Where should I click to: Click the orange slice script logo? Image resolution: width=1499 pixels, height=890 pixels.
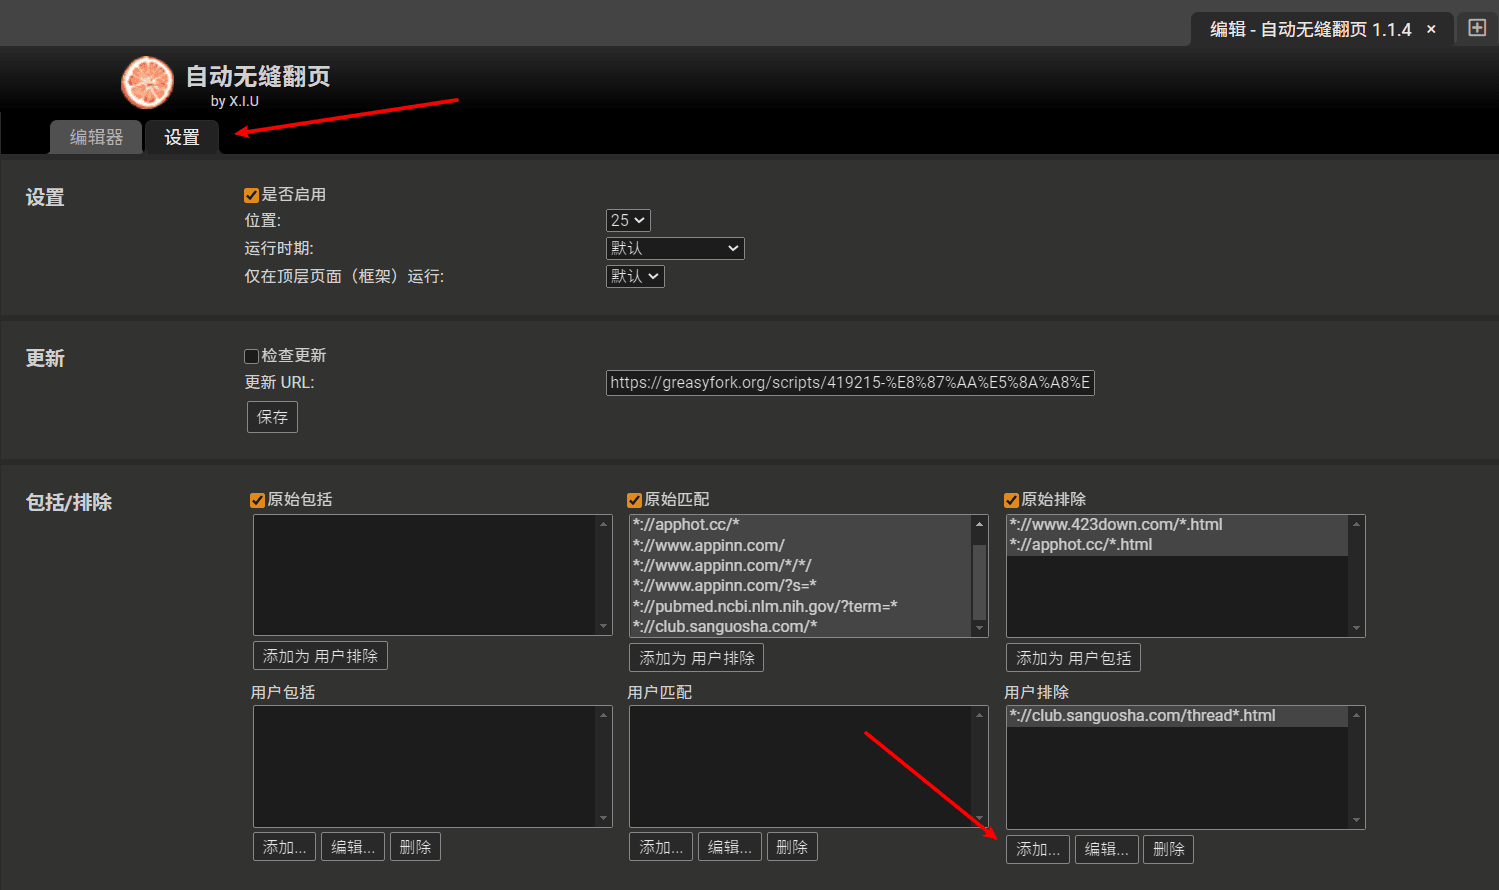point(147,82)
